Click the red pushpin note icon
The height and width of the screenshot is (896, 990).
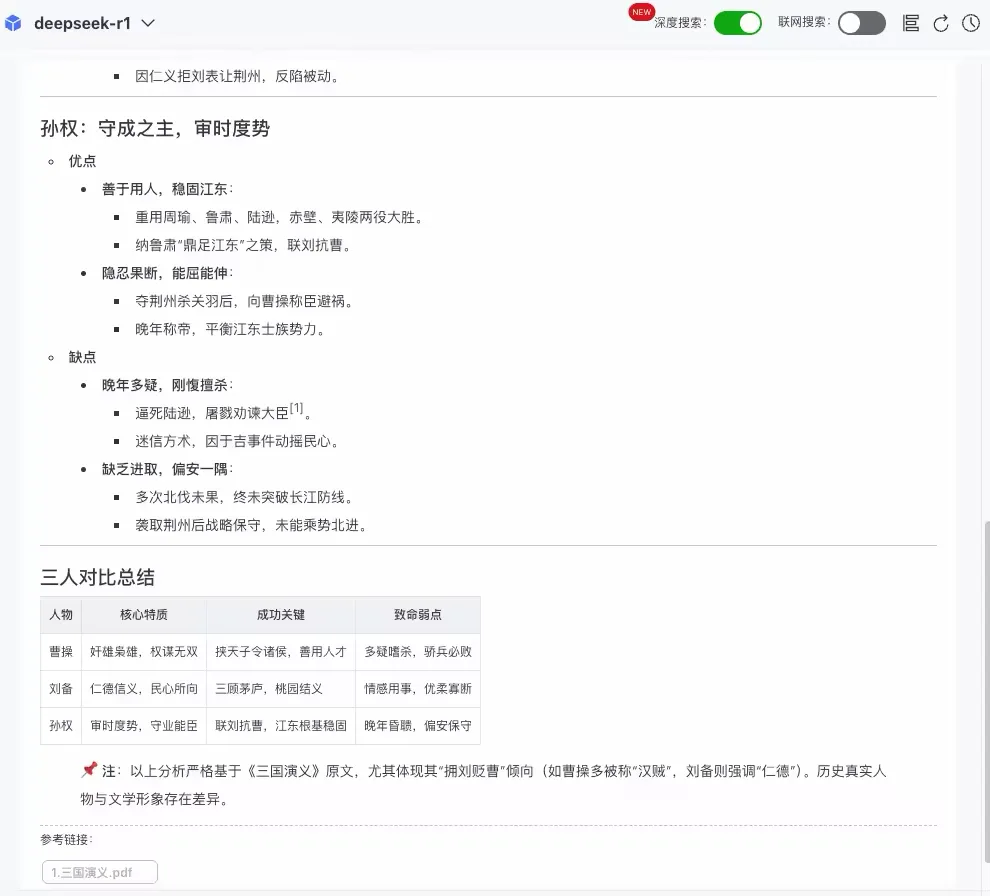click(x=89, y=770)
